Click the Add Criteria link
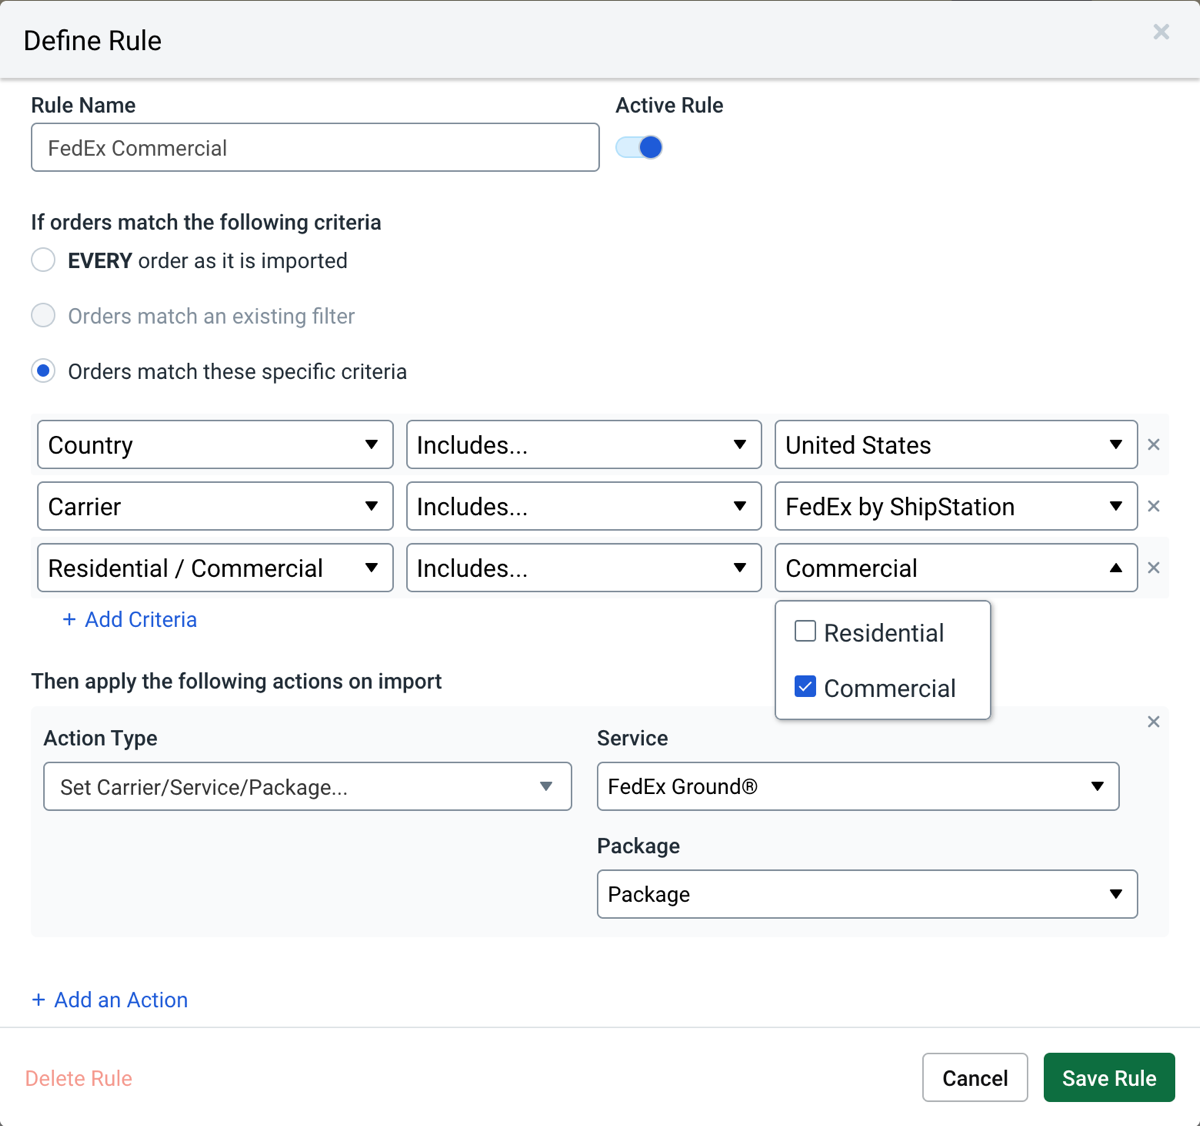 coord(130,620)
